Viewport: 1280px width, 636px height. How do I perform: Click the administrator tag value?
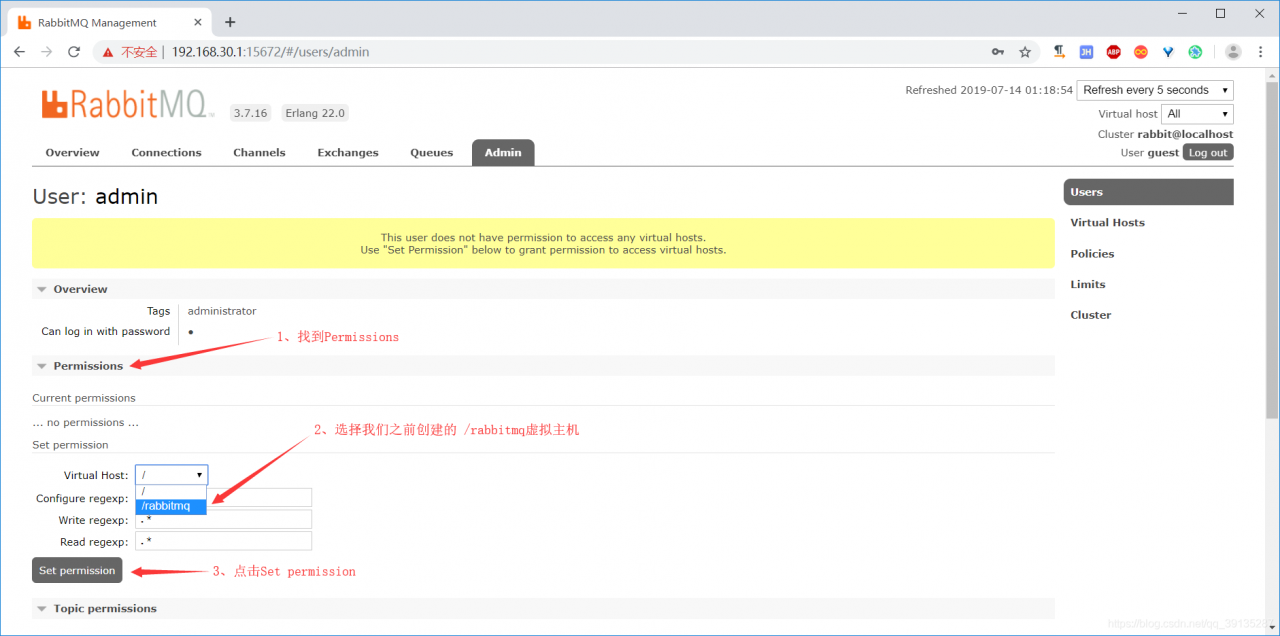[222, 311]
